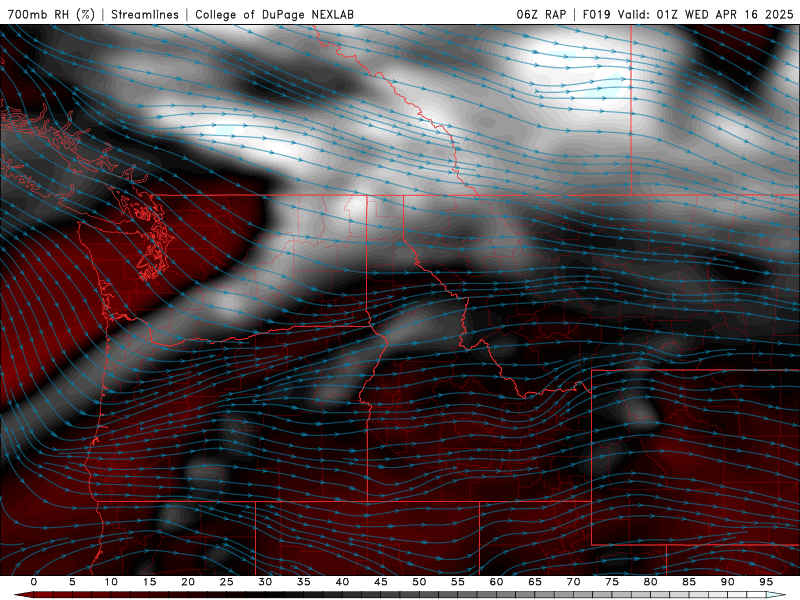Click the '75' label on the color scale

coord(612,582)
